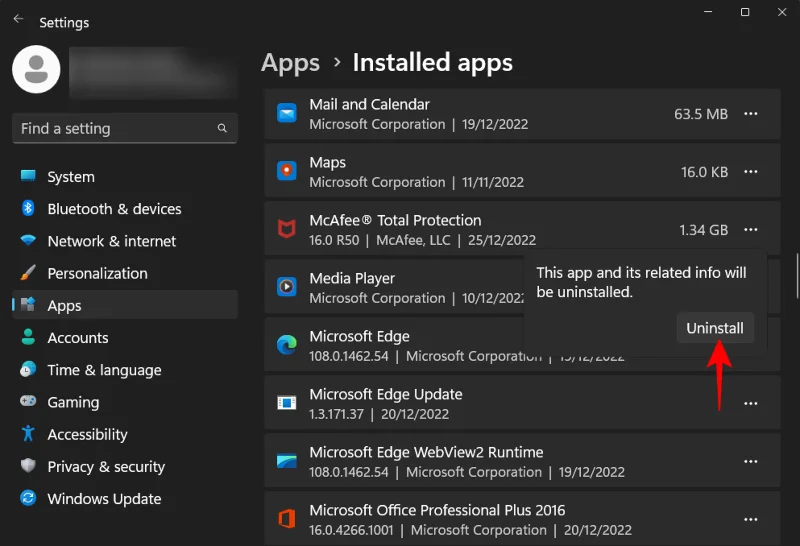Select the Apps item in sidebar

point(125,305)
